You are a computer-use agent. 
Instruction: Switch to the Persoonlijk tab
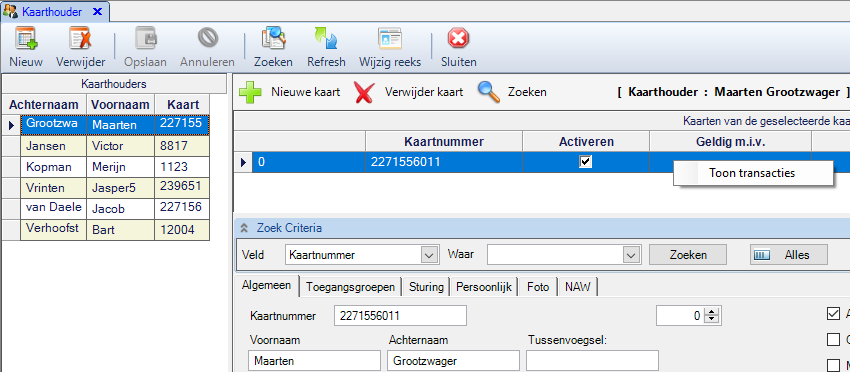point(484,287)
